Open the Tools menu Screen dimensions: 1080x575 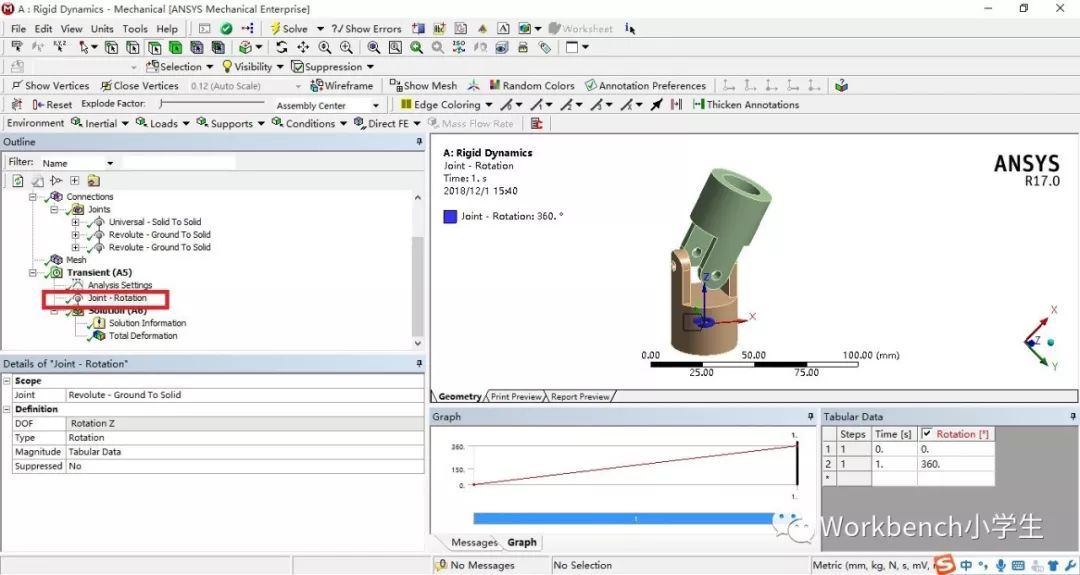pos(135,29)
